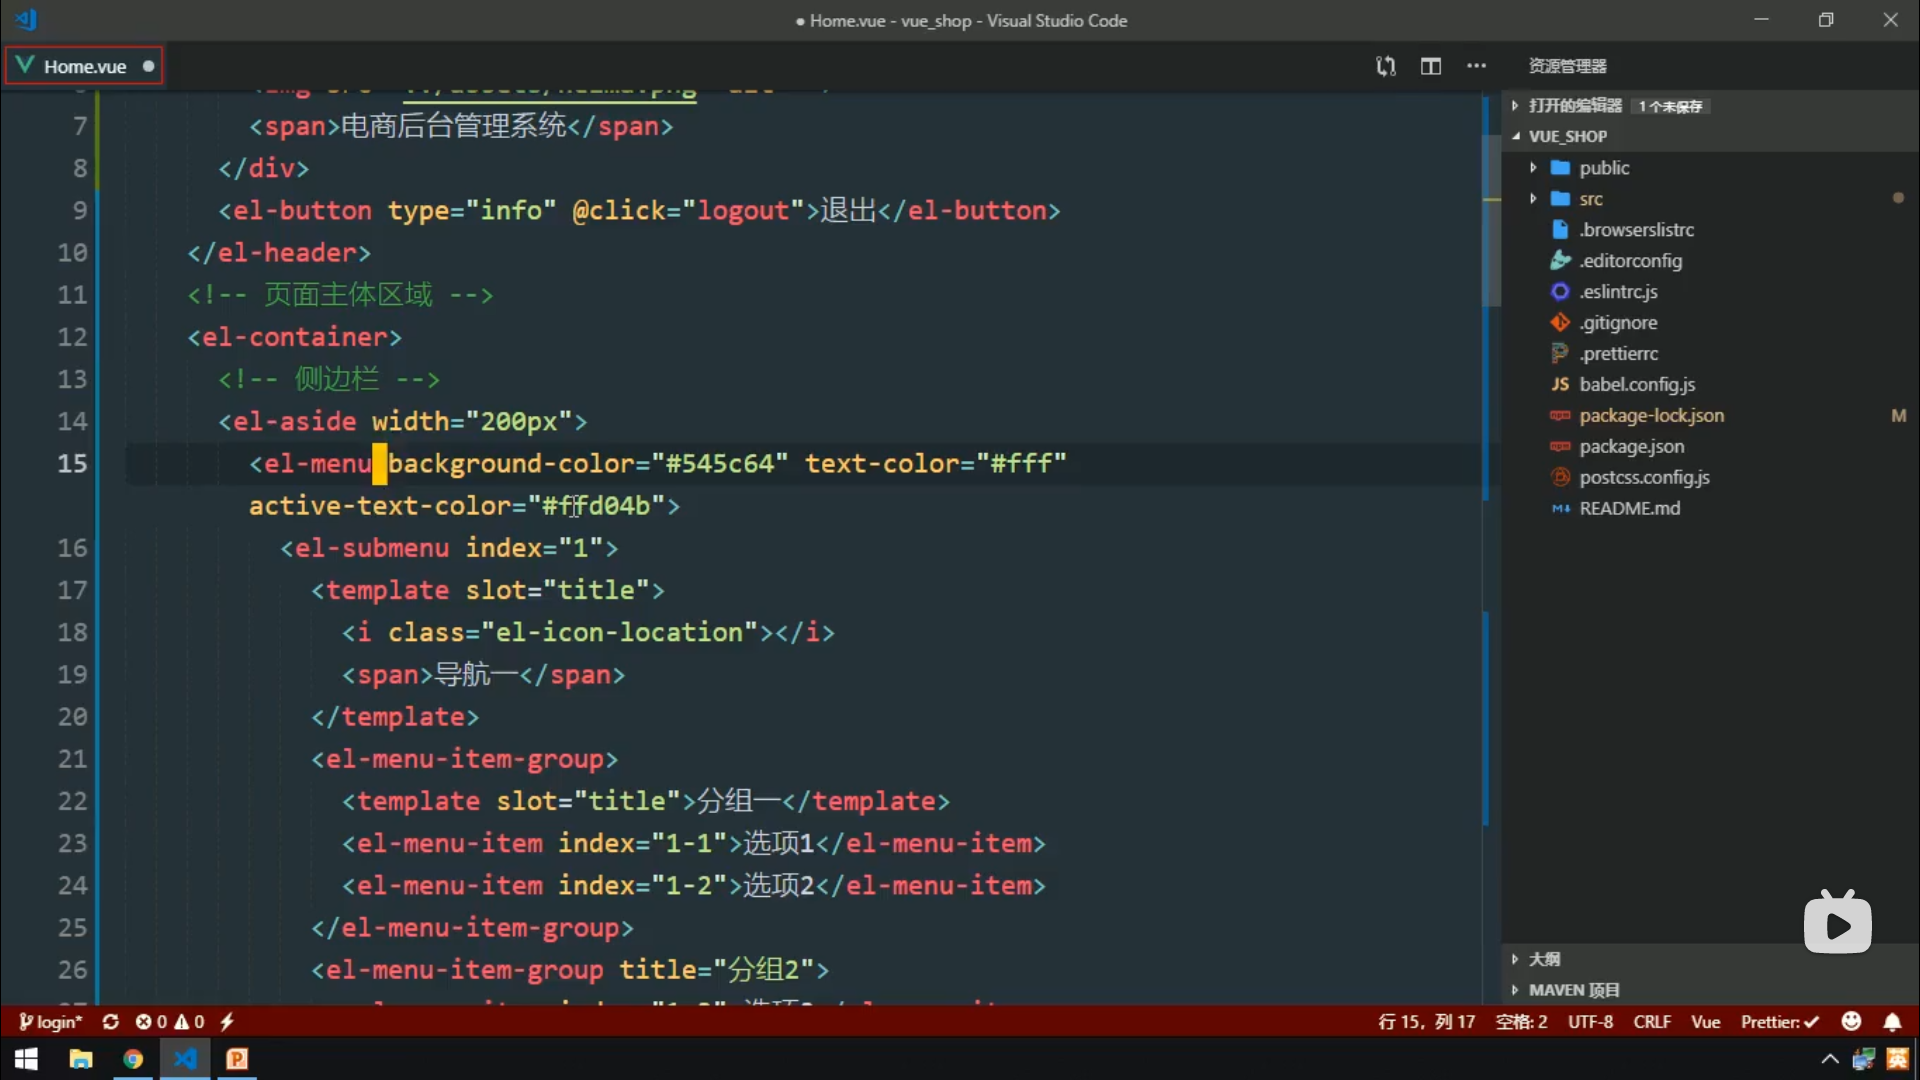Click the logout handler text on line 9
The image size is (1920, 1080).
tap(743, 211)
